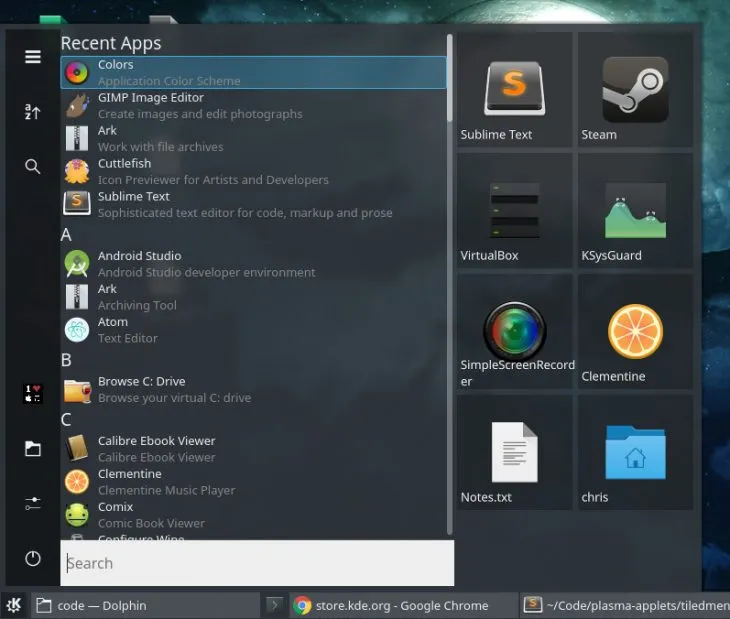
Task: Open the SimpleScreenRecorder tile
Action: 514,332
